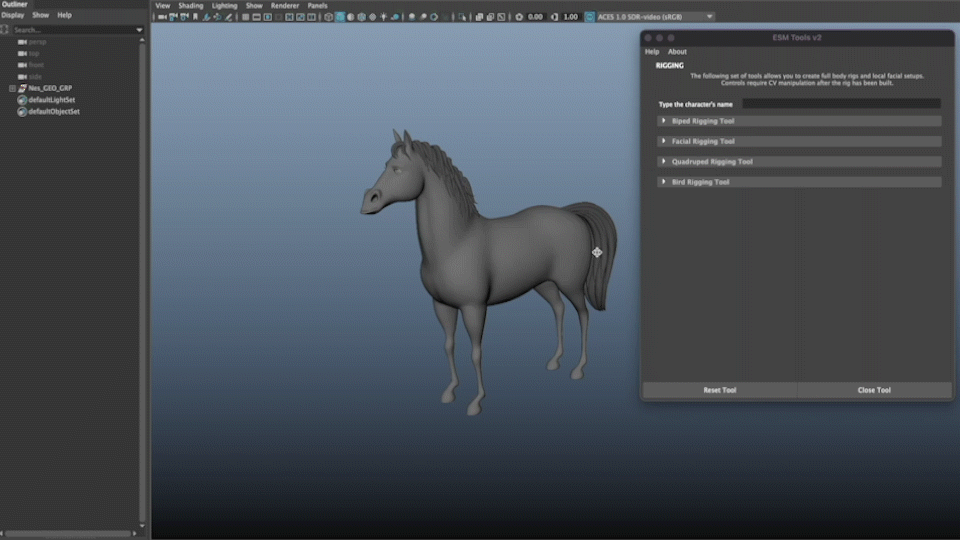Expand the Facial Rigging Tool section

point(799,141)
